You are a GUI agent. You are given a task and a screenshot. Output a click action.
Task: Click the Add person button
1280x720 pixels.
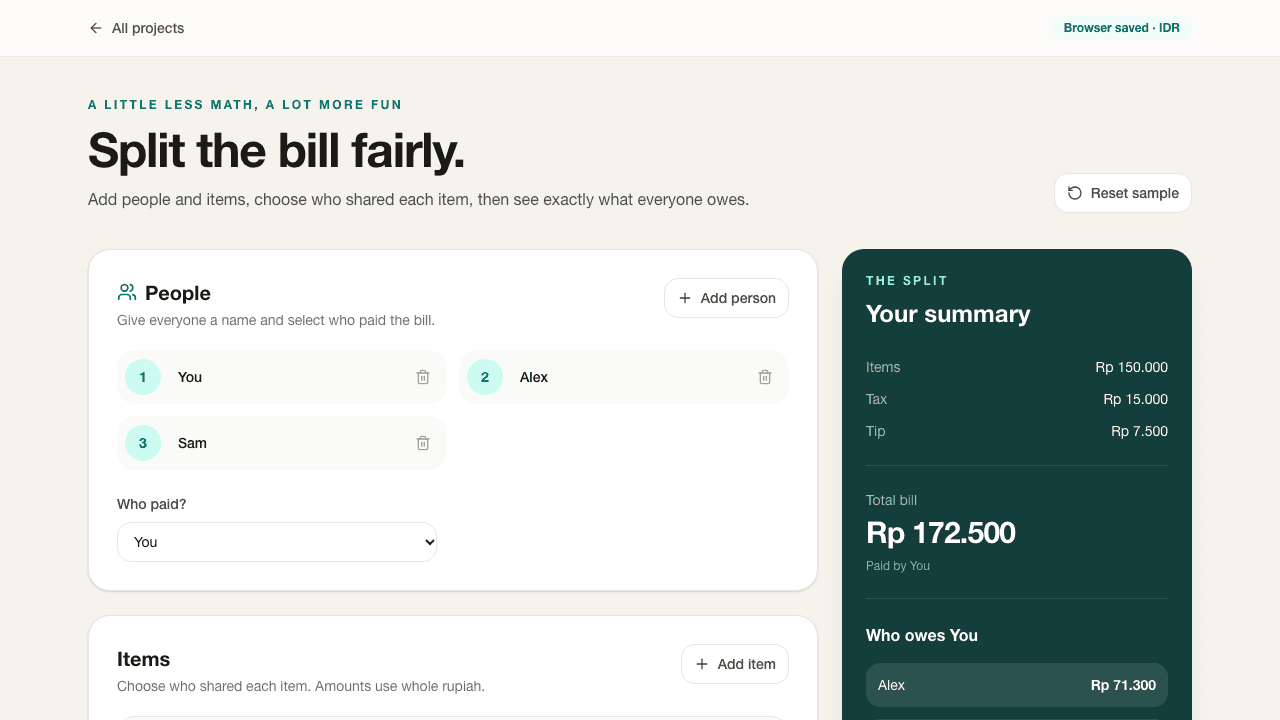pos(727,298)
